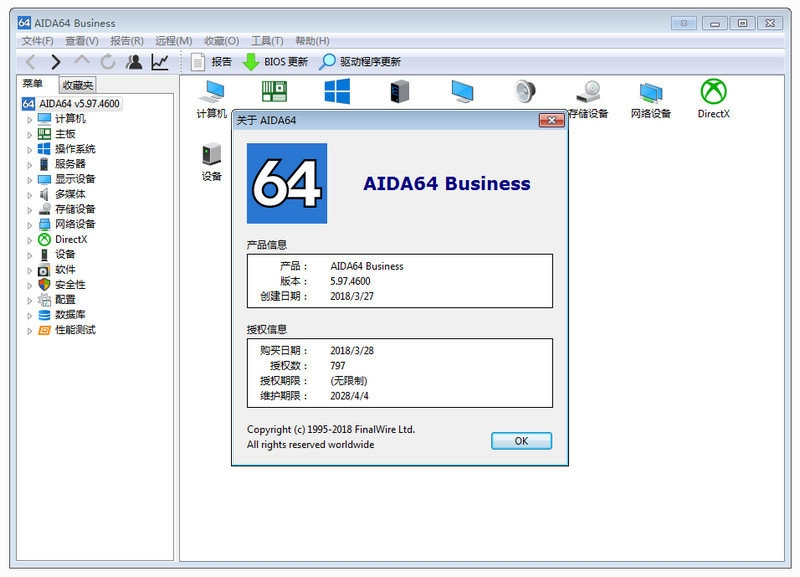Screen dimensions: 800x577
Task: Open user management toolbar icon
Action: pyautogui.click(x=135, y=62)
